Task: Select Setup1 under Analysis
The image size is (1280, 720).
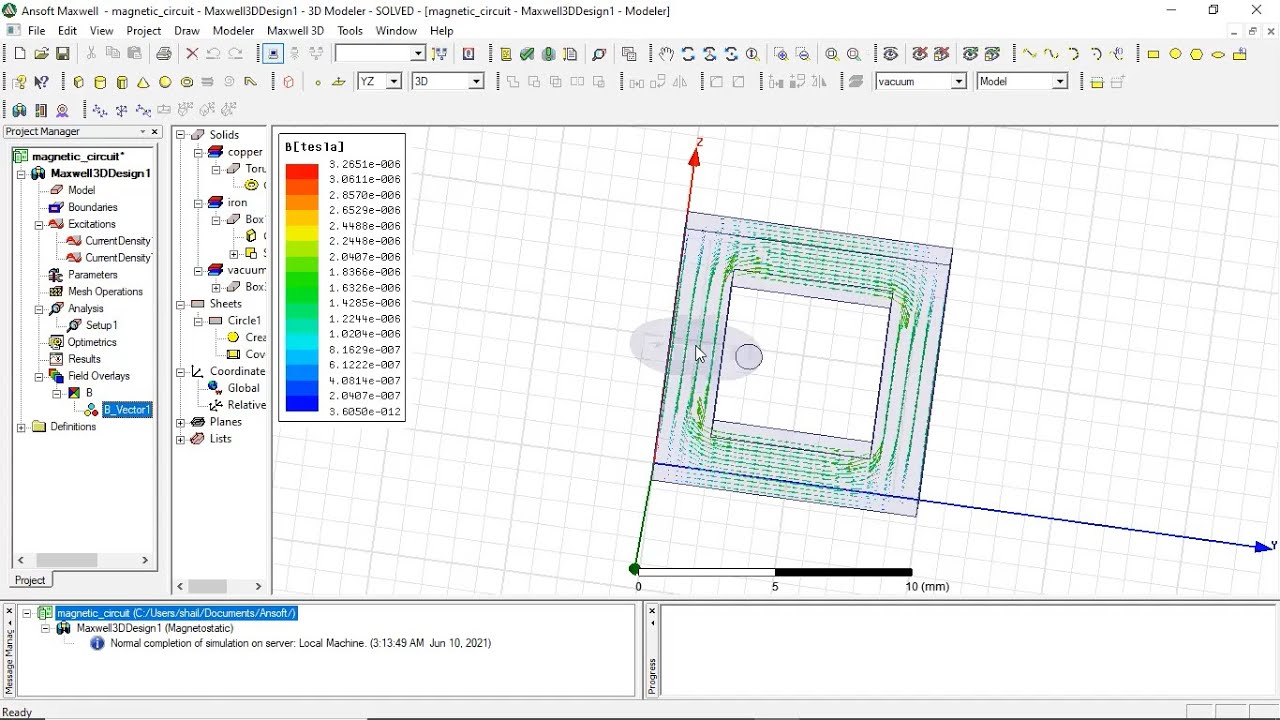Action: coord(101,325)
